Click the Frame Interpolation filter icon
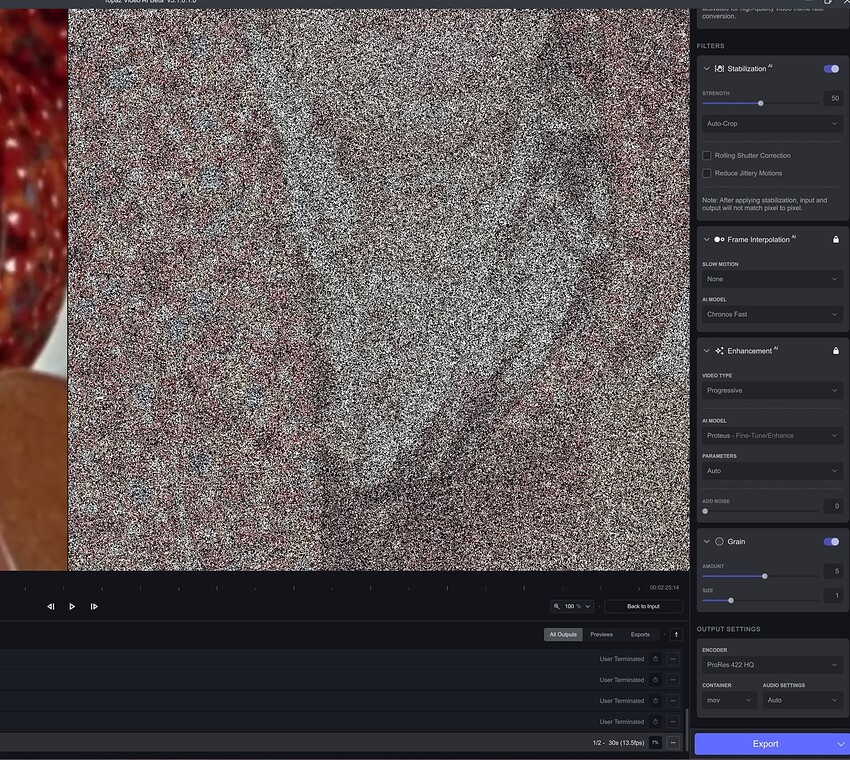 coord(719,240)
